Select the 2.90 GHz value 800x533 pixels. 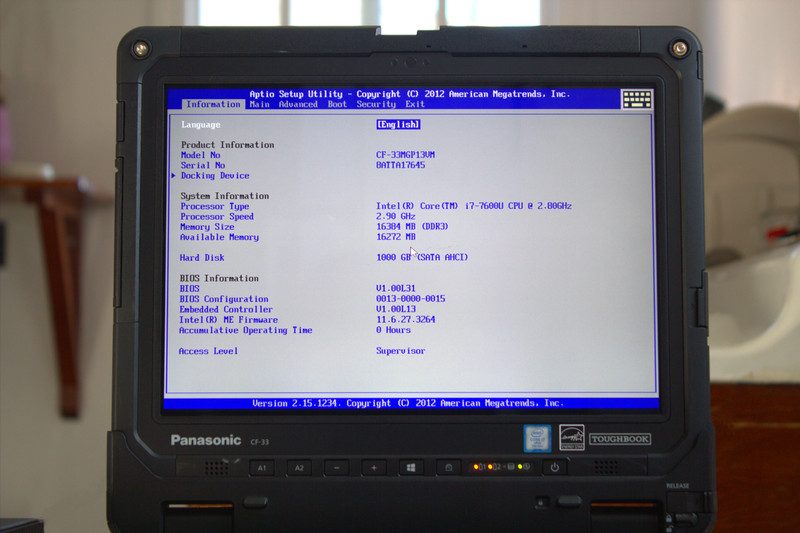tap(395, 216)
